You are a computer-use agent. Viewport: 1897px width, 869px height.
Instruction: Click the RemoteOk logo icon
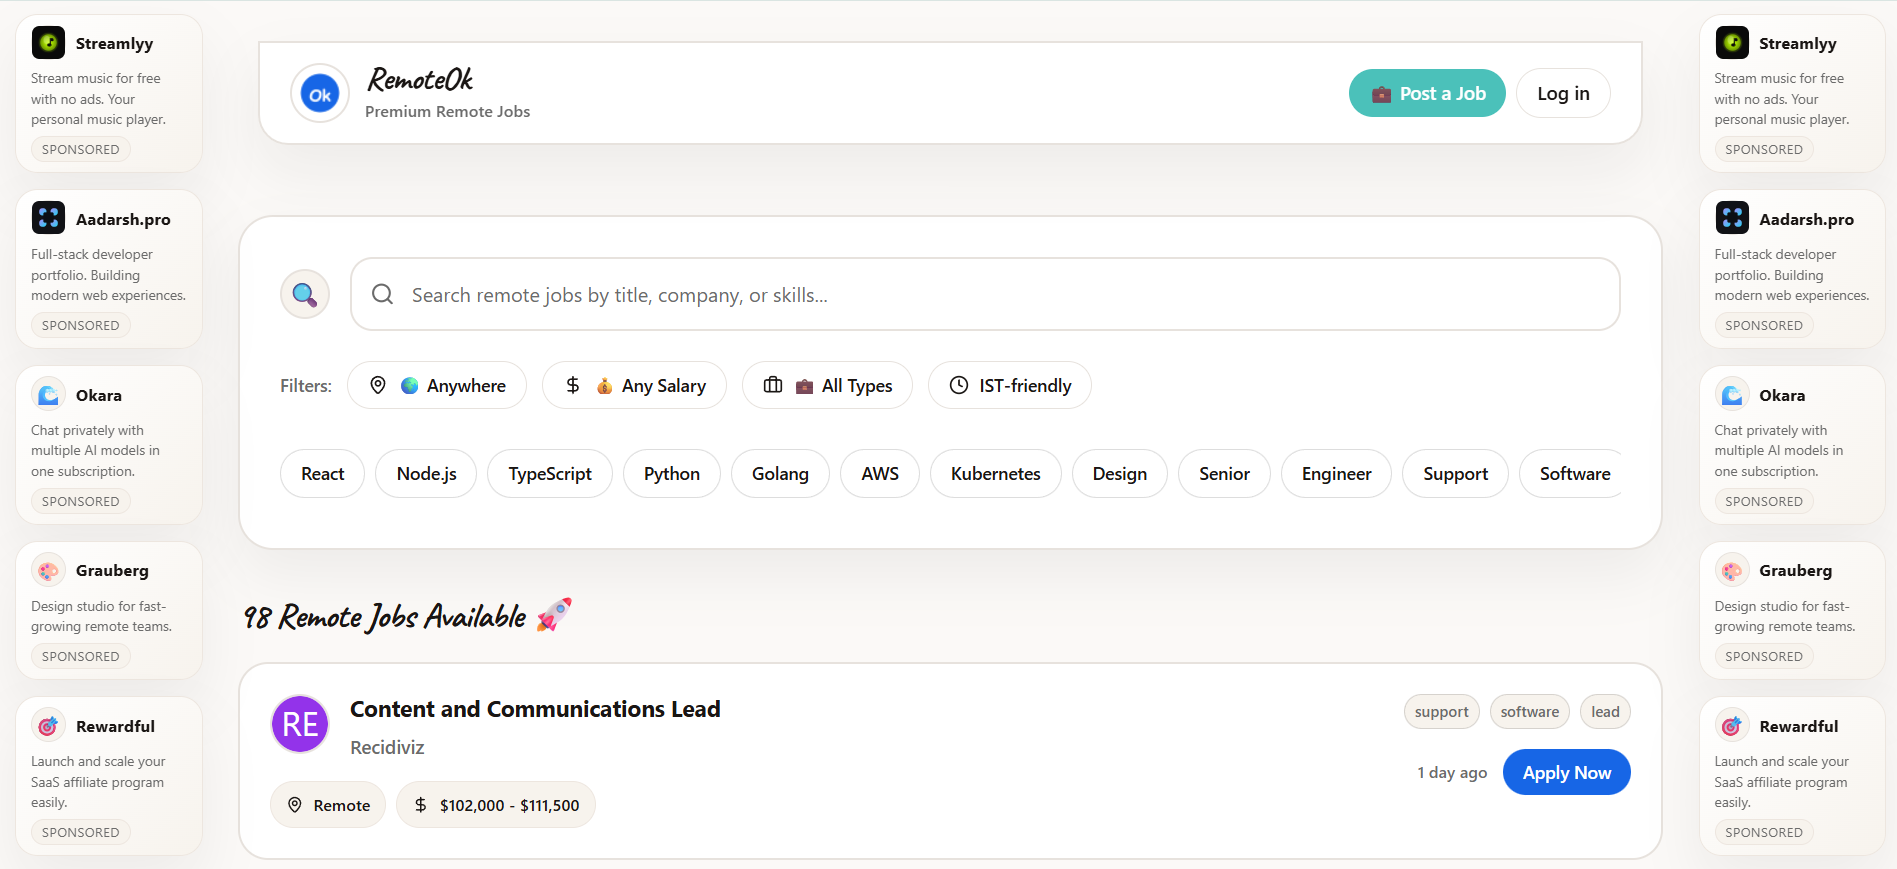point(320,94)
